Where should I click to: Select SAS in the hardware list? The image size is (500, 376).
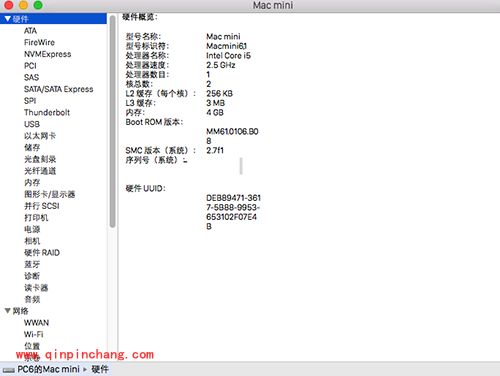(31, 77)
